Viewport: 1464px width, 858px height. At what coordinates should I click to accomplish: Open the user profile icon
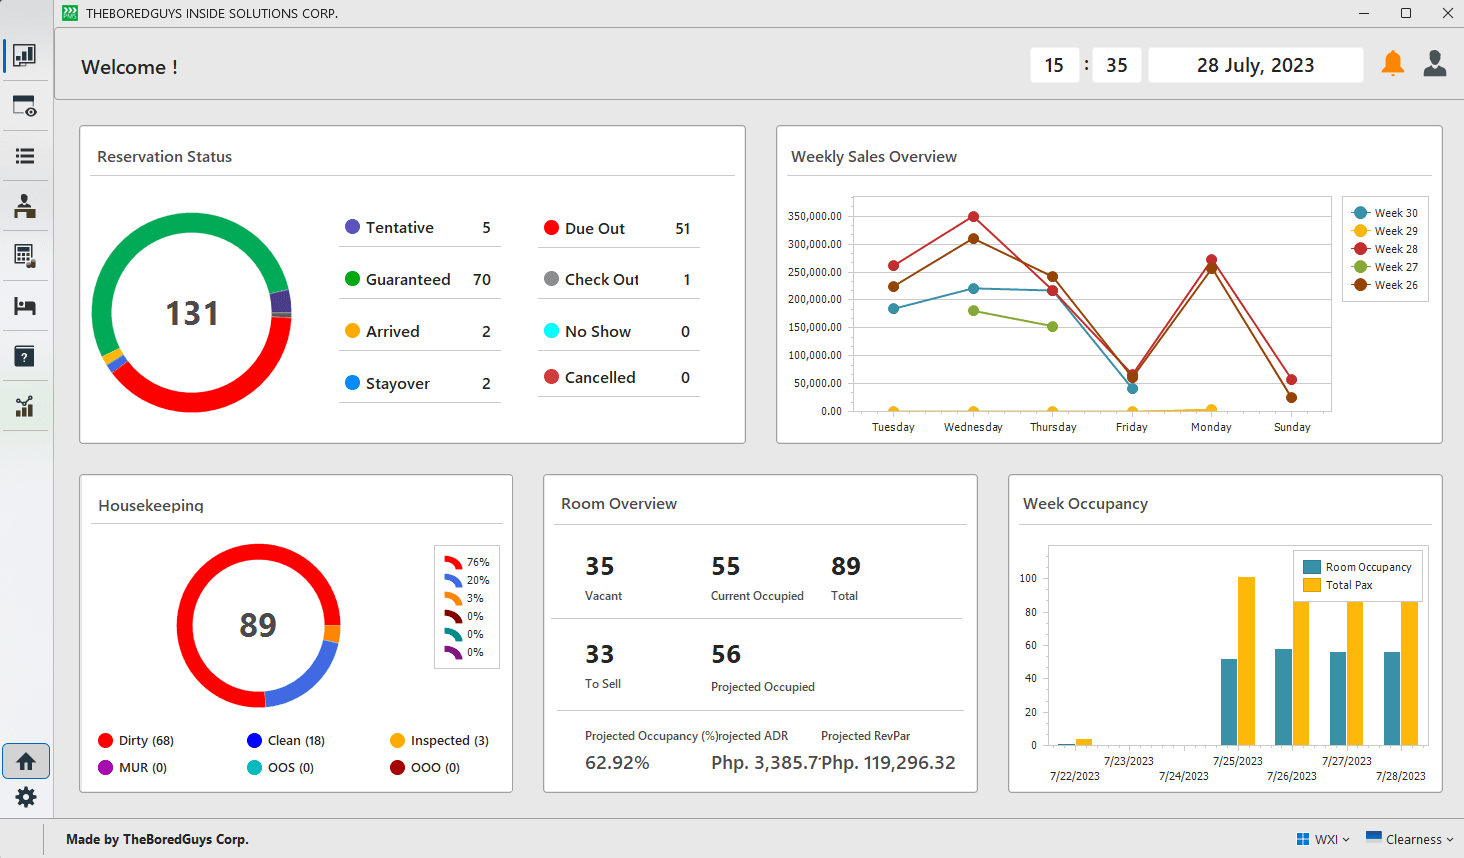1435,64
